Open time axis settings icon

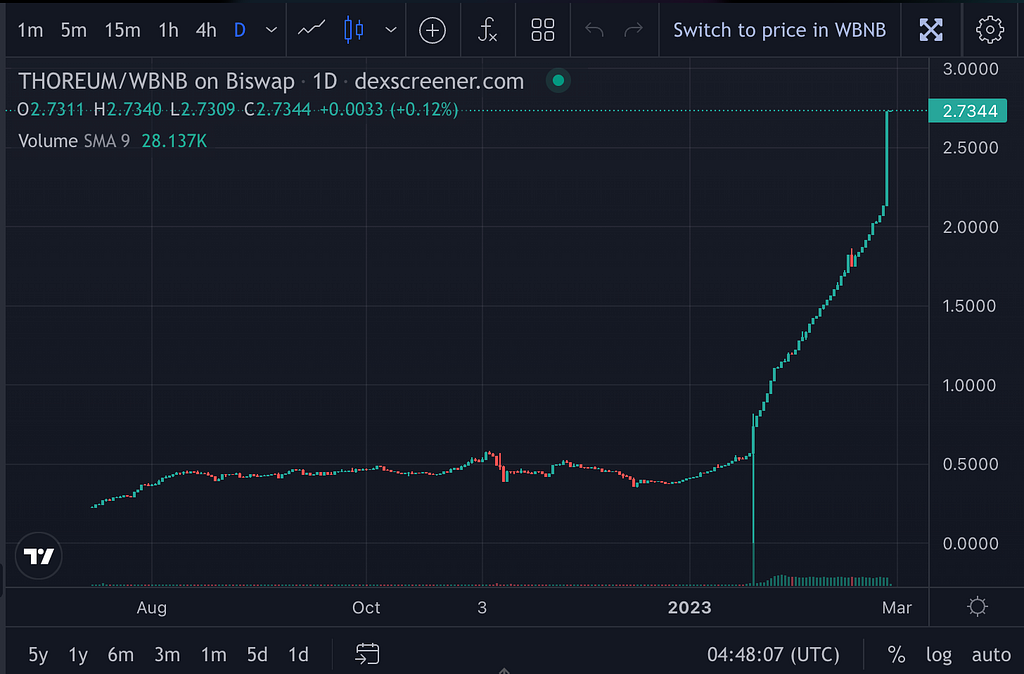978,607
